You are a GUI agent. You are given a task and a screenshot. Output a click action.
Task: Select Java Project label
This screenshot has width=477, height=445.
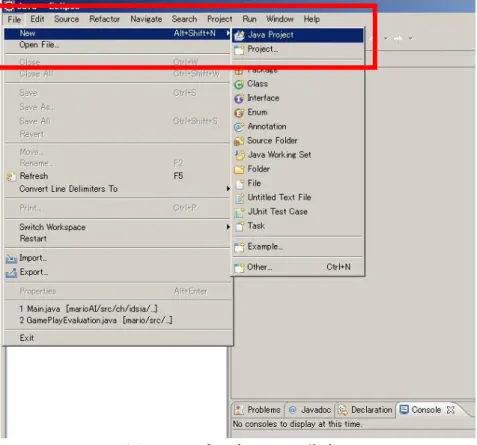pyautogui.click(x=271, y=35)
